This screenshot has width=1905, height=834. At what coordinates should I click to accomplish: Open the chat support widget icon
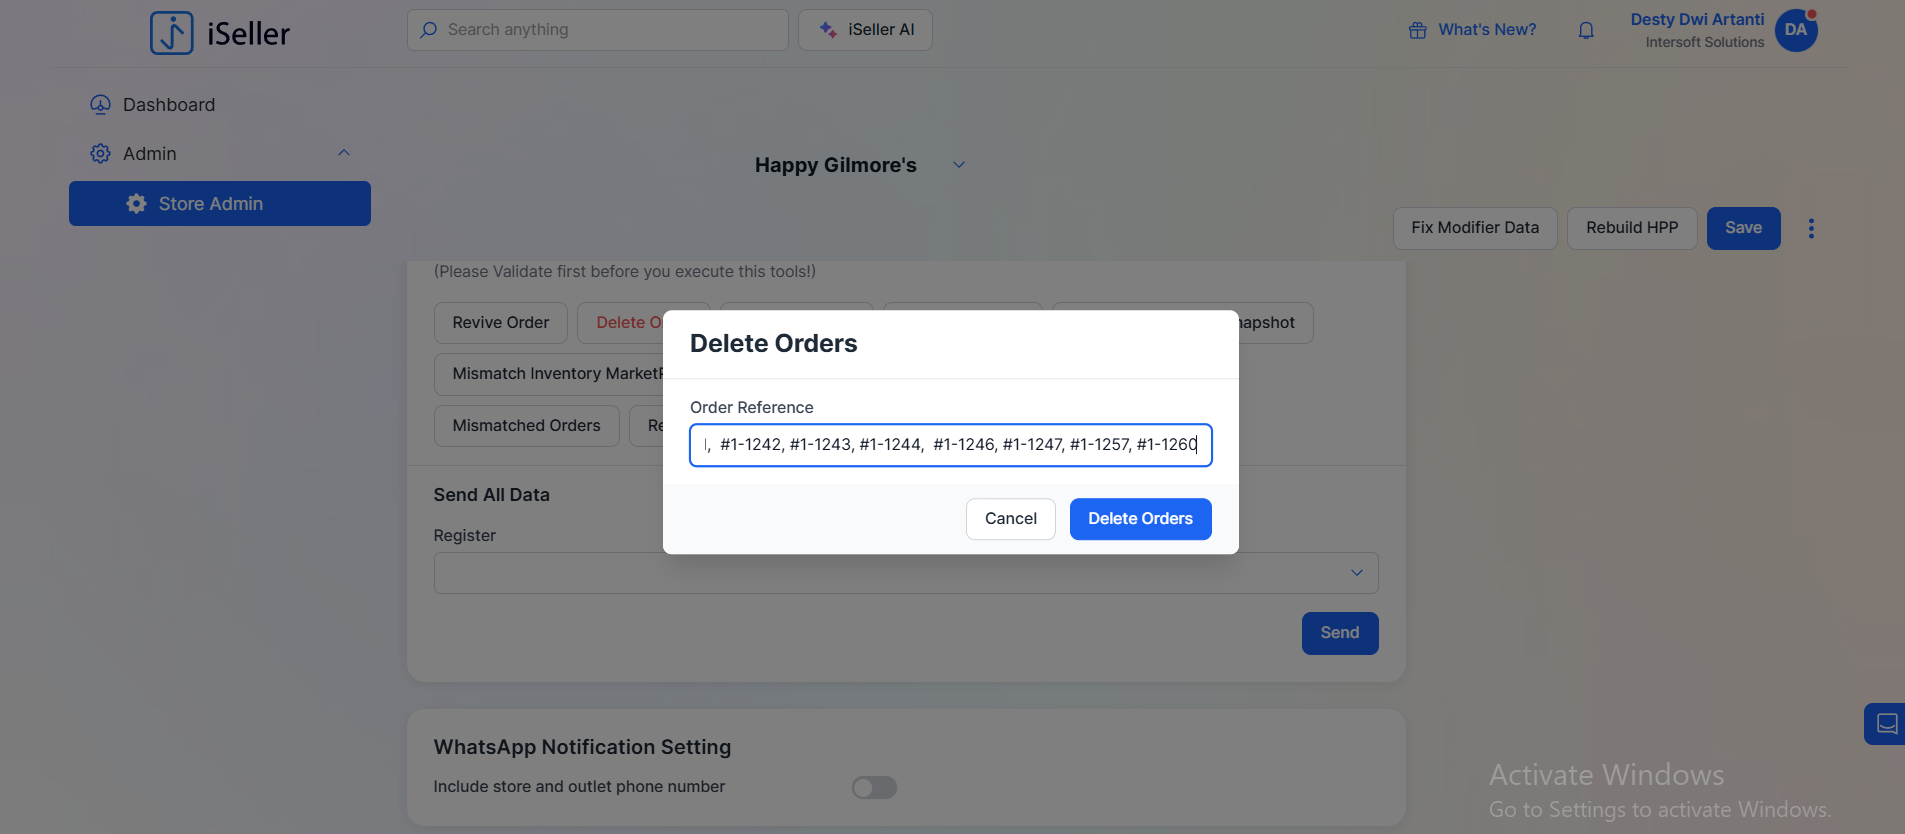[x=1886, y=724]
